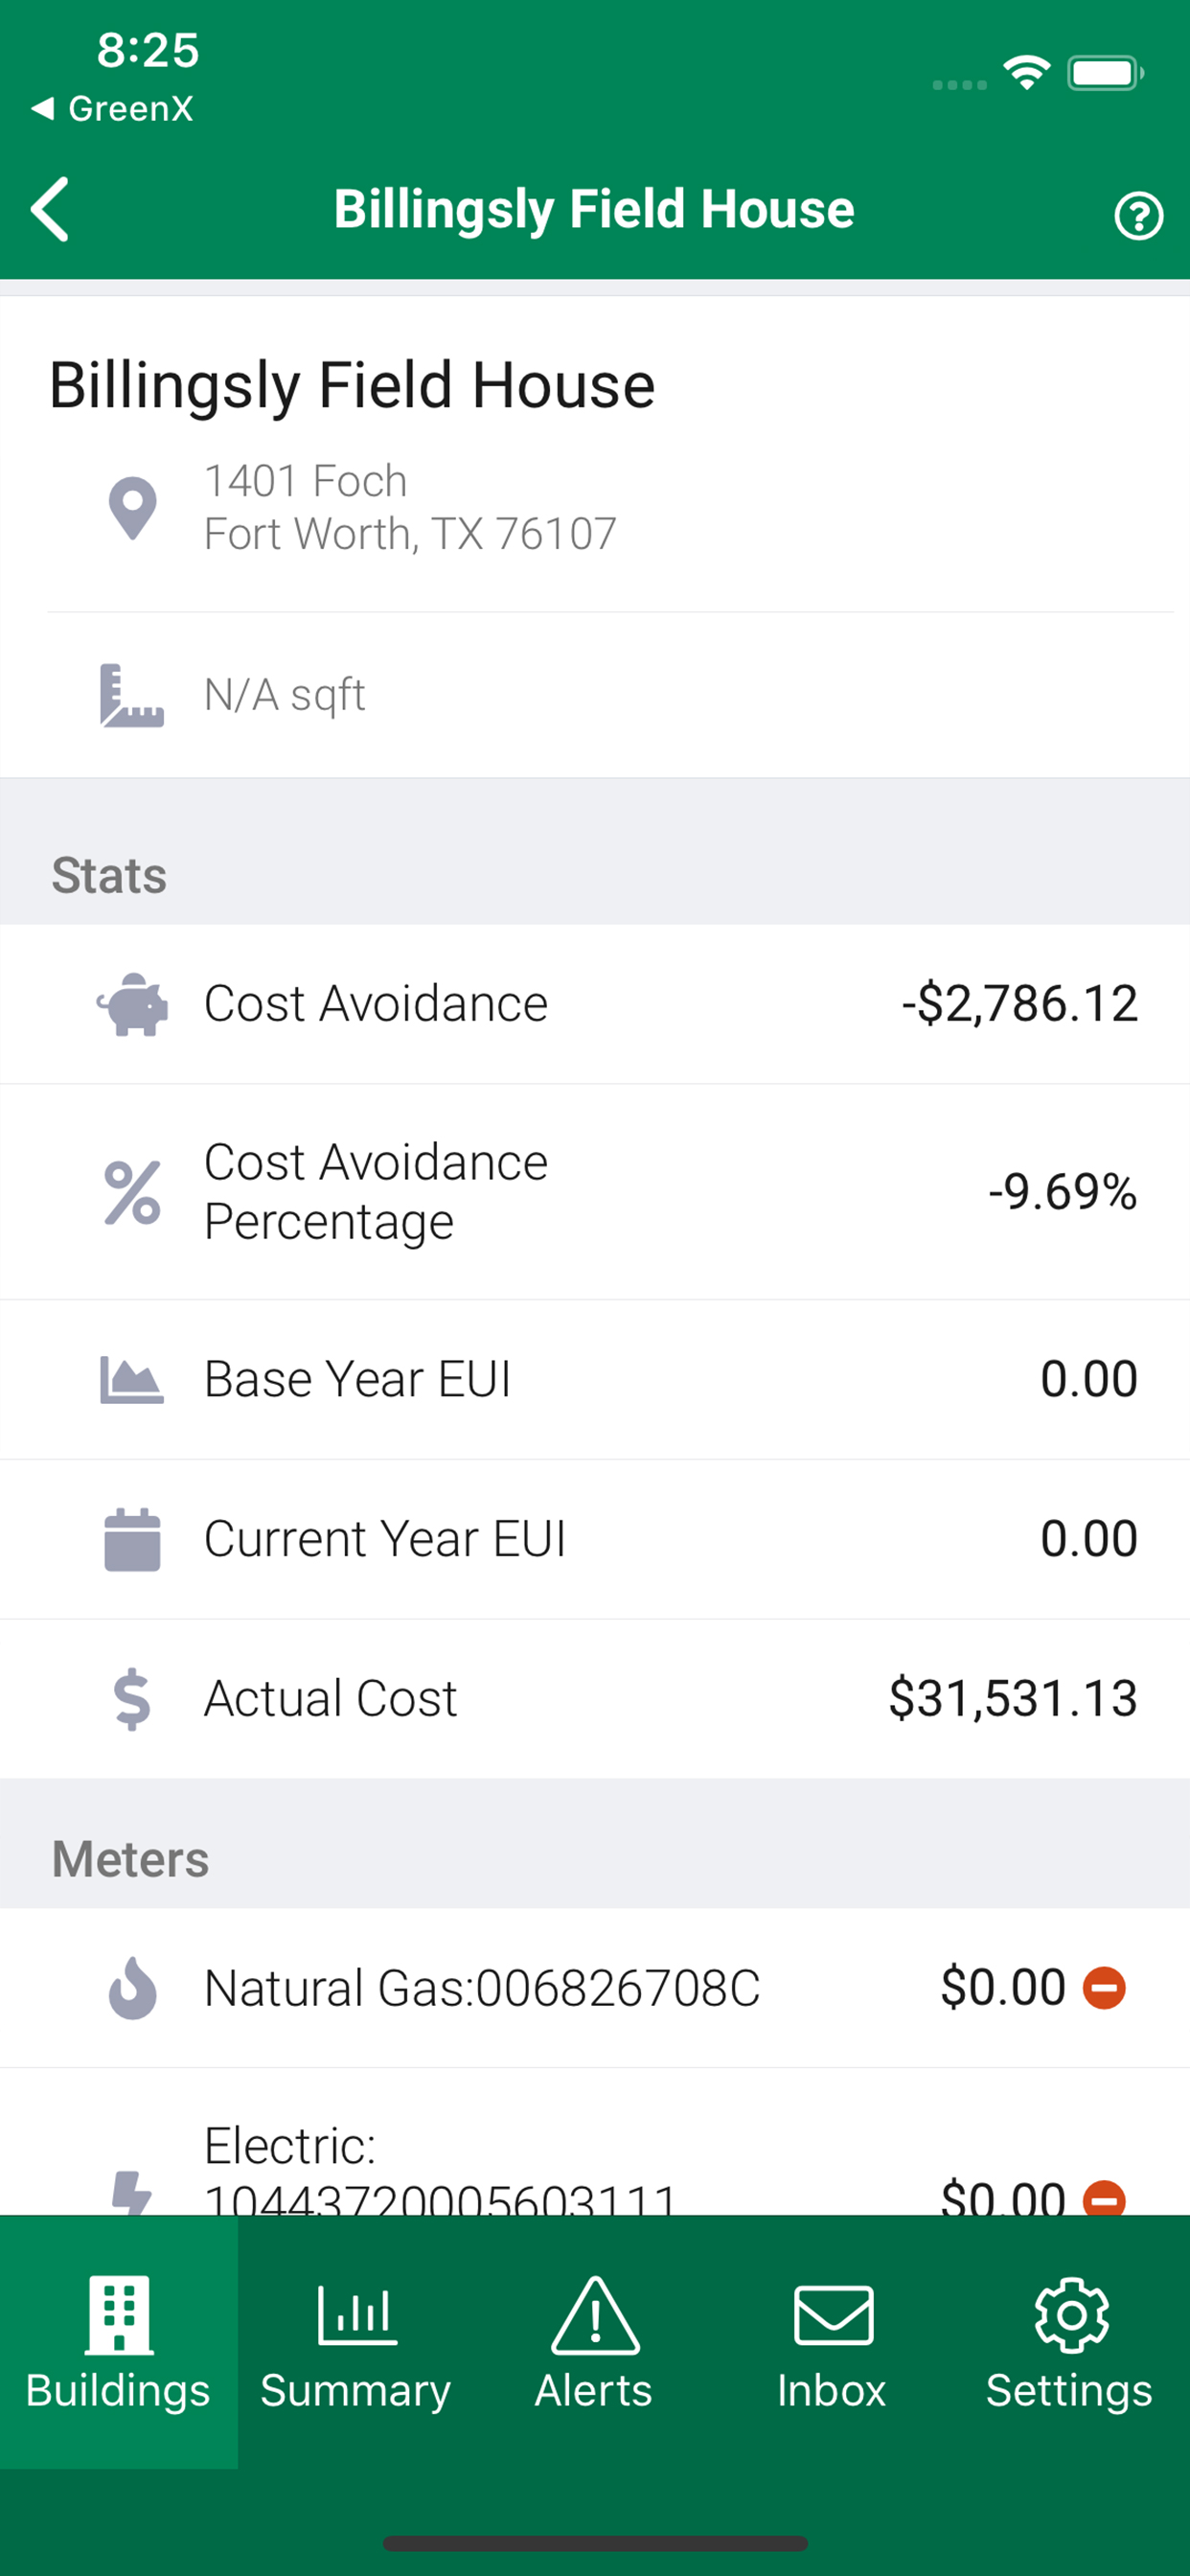
Task: Tap the Natural Gas flame icon
Action: tap(132, 1988)
